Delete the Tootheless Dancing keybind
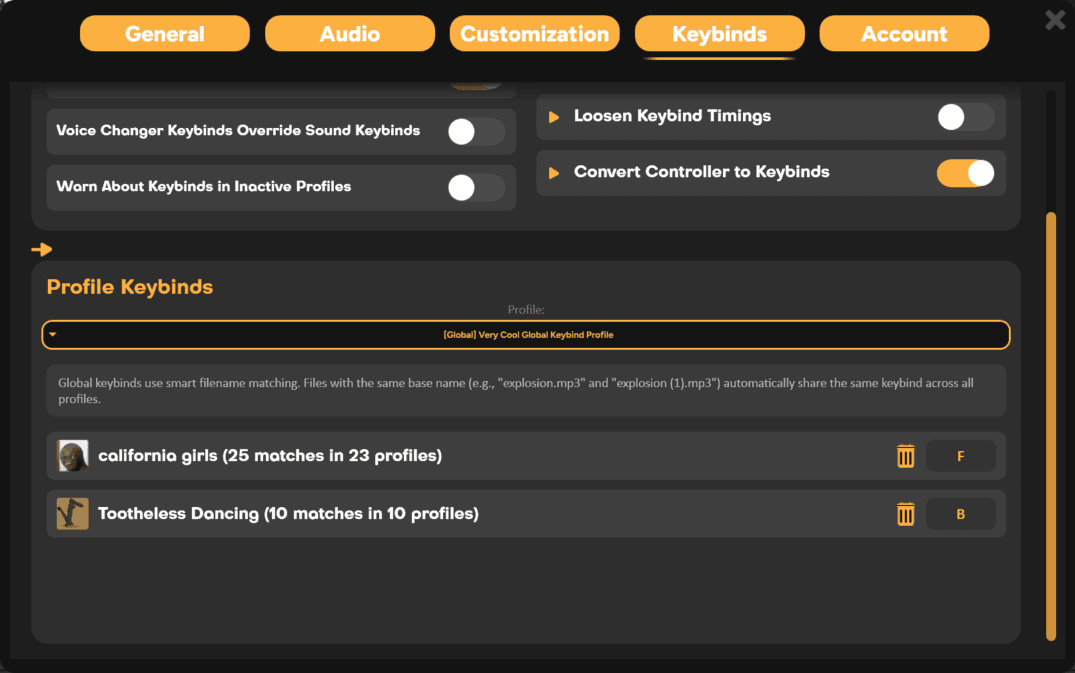Screen dimensions: 1075x673 point(906,514)
